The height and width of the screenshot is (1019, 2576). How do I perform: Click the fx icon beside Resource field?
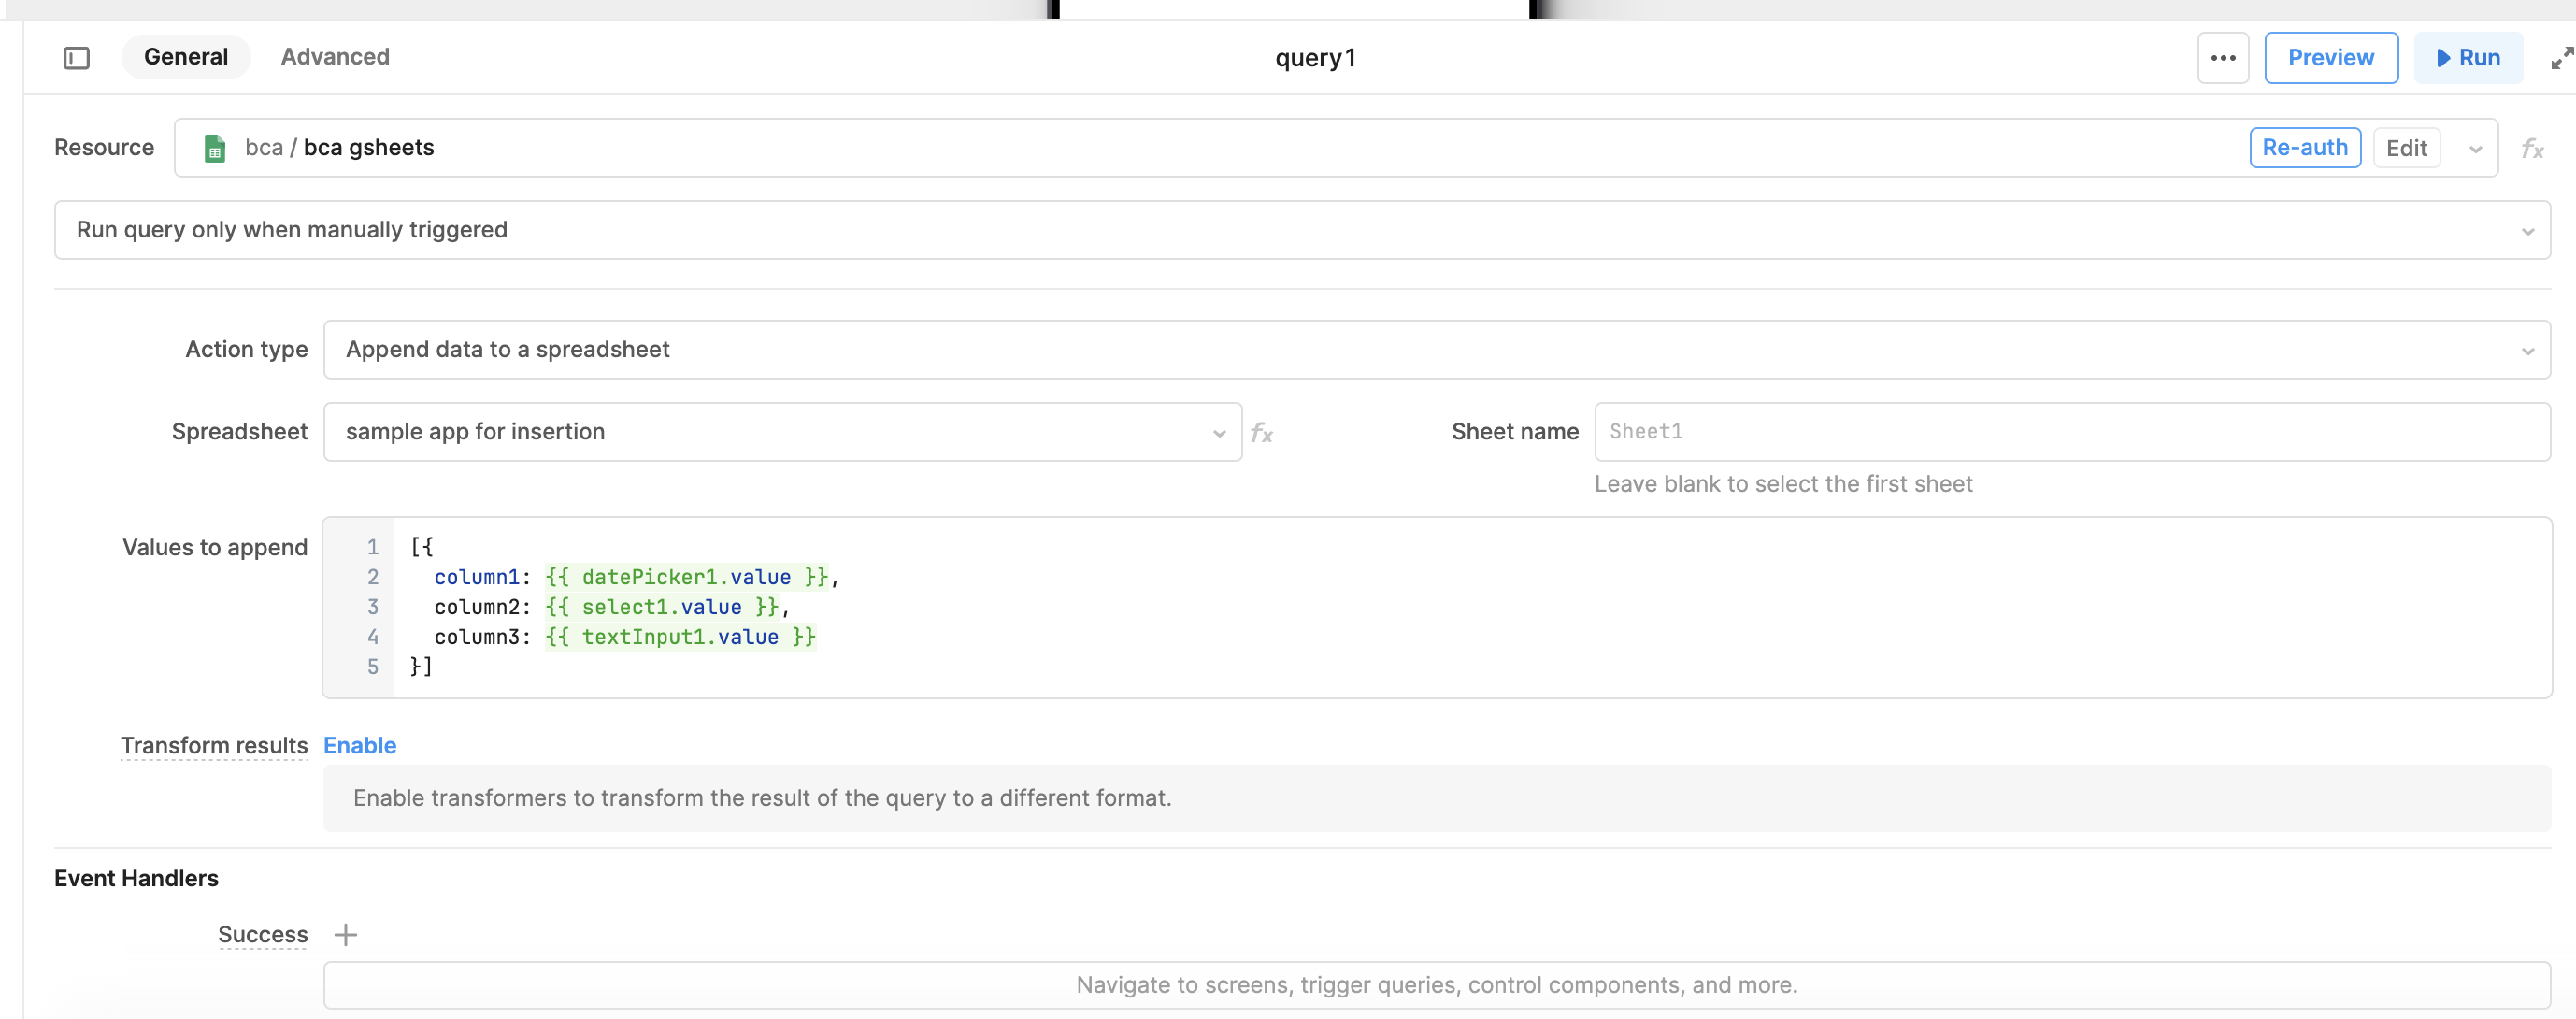[2532, 149]
